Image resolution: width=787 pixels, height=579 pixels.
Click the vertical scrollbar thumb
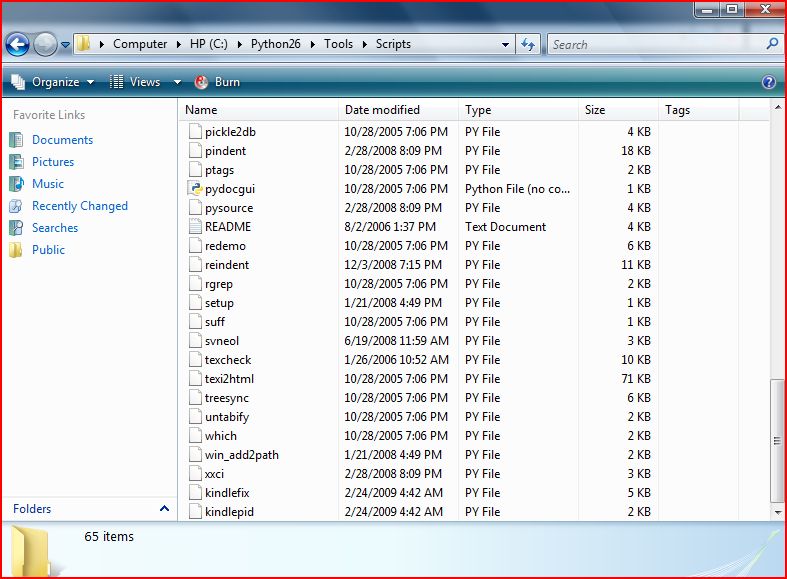(777, 440)
